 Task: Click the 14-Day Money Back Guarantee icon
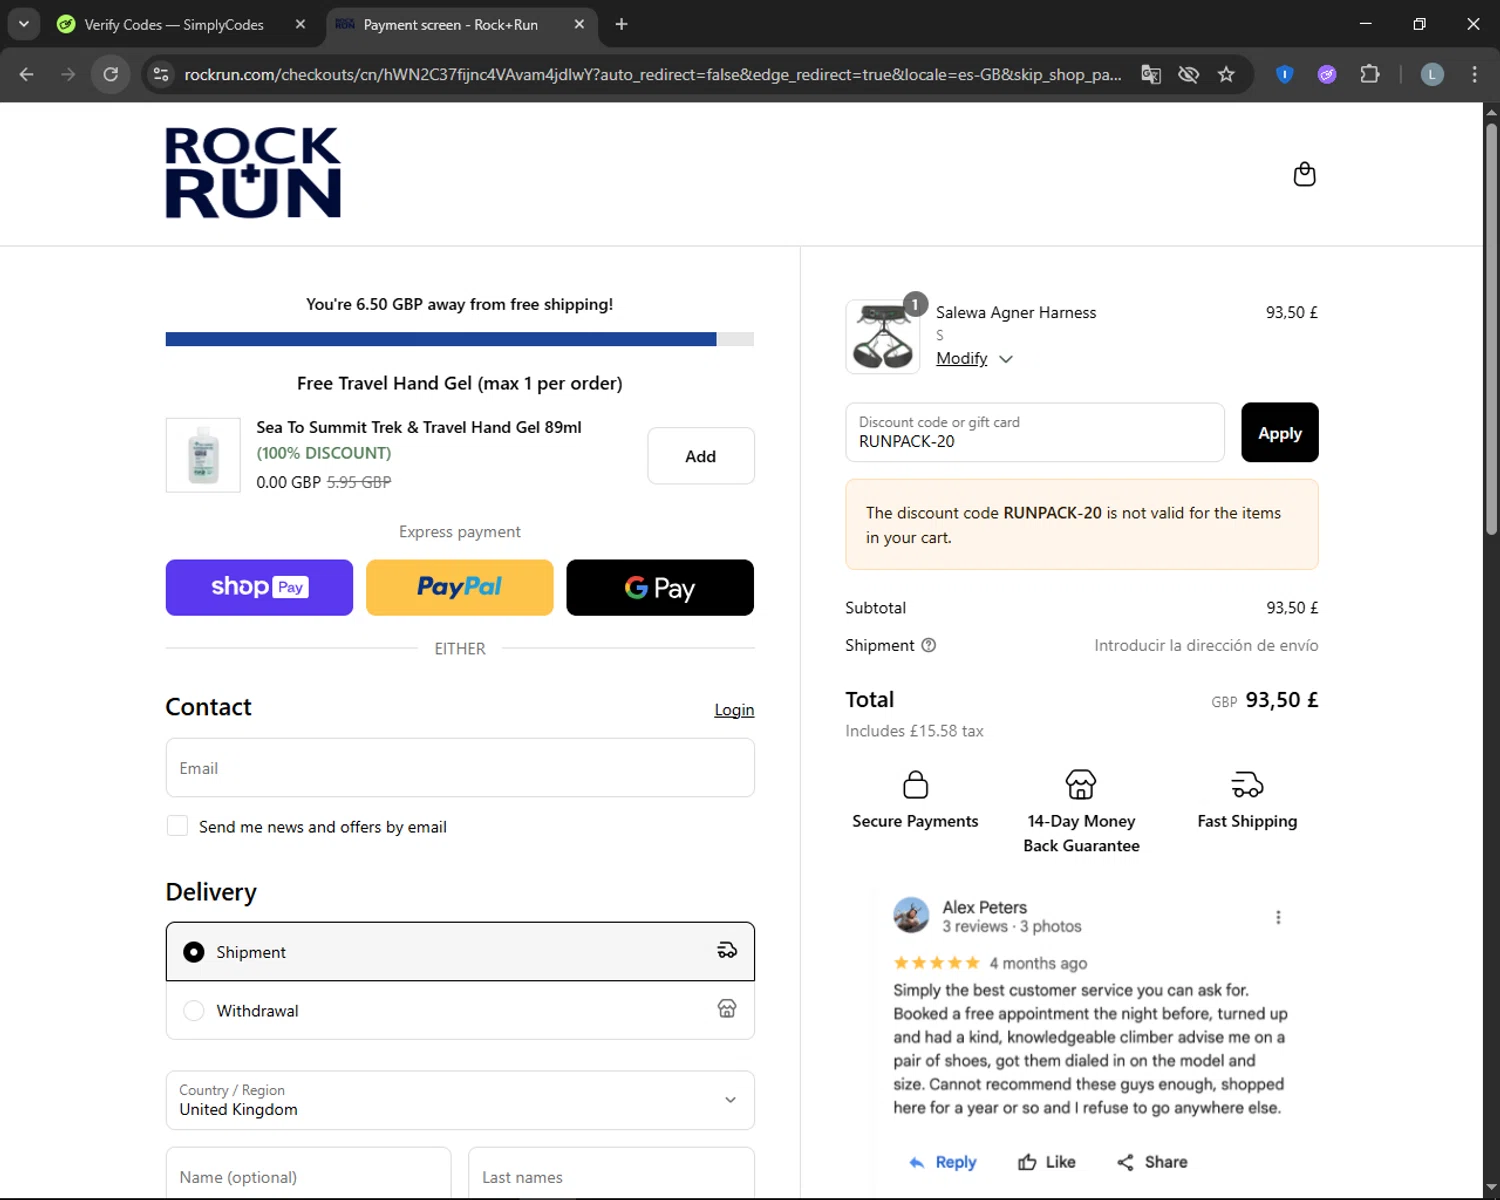pyautogui.click(x=1081, y=784)
